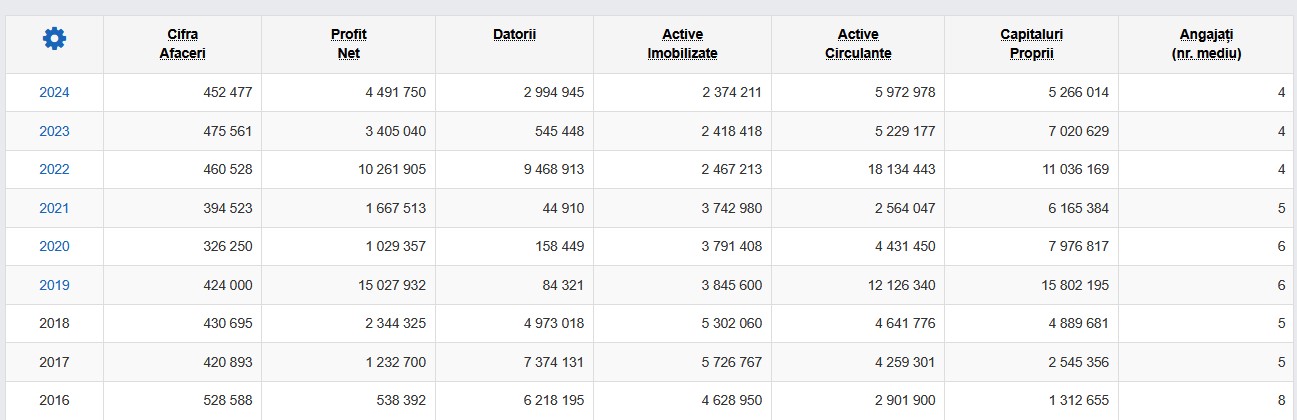Select the 8 employees value for 2016
This screenshot has height=420, width=1297.
[1281, 400]
